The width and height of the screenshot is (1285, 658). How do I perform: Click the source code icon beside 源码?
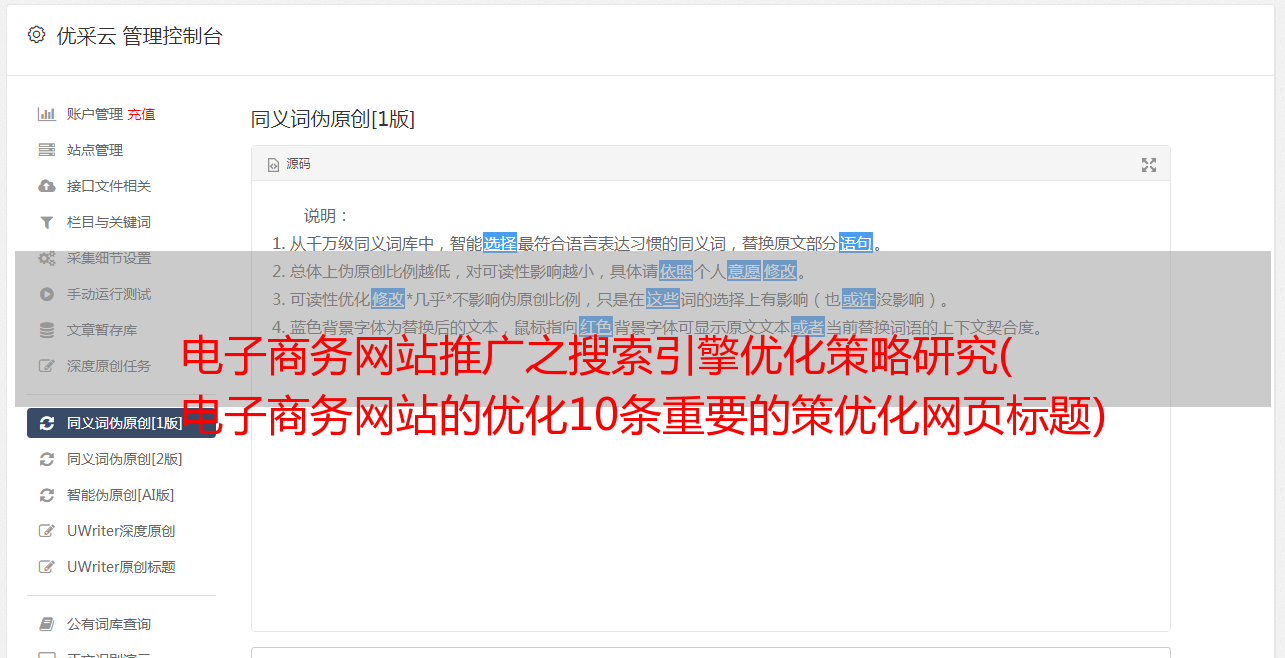273,165
